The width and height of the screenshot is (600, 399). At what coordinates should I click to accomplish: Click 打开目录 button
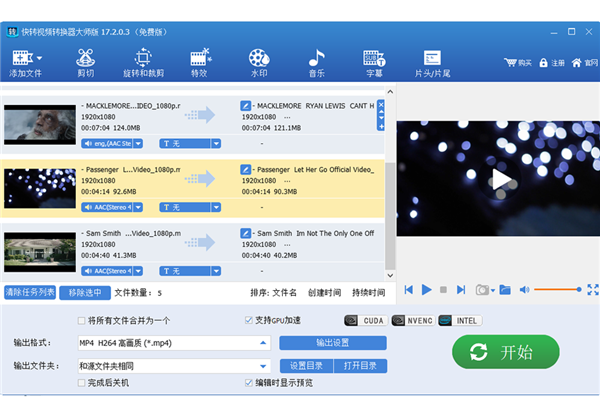click(x=360, y=366)
